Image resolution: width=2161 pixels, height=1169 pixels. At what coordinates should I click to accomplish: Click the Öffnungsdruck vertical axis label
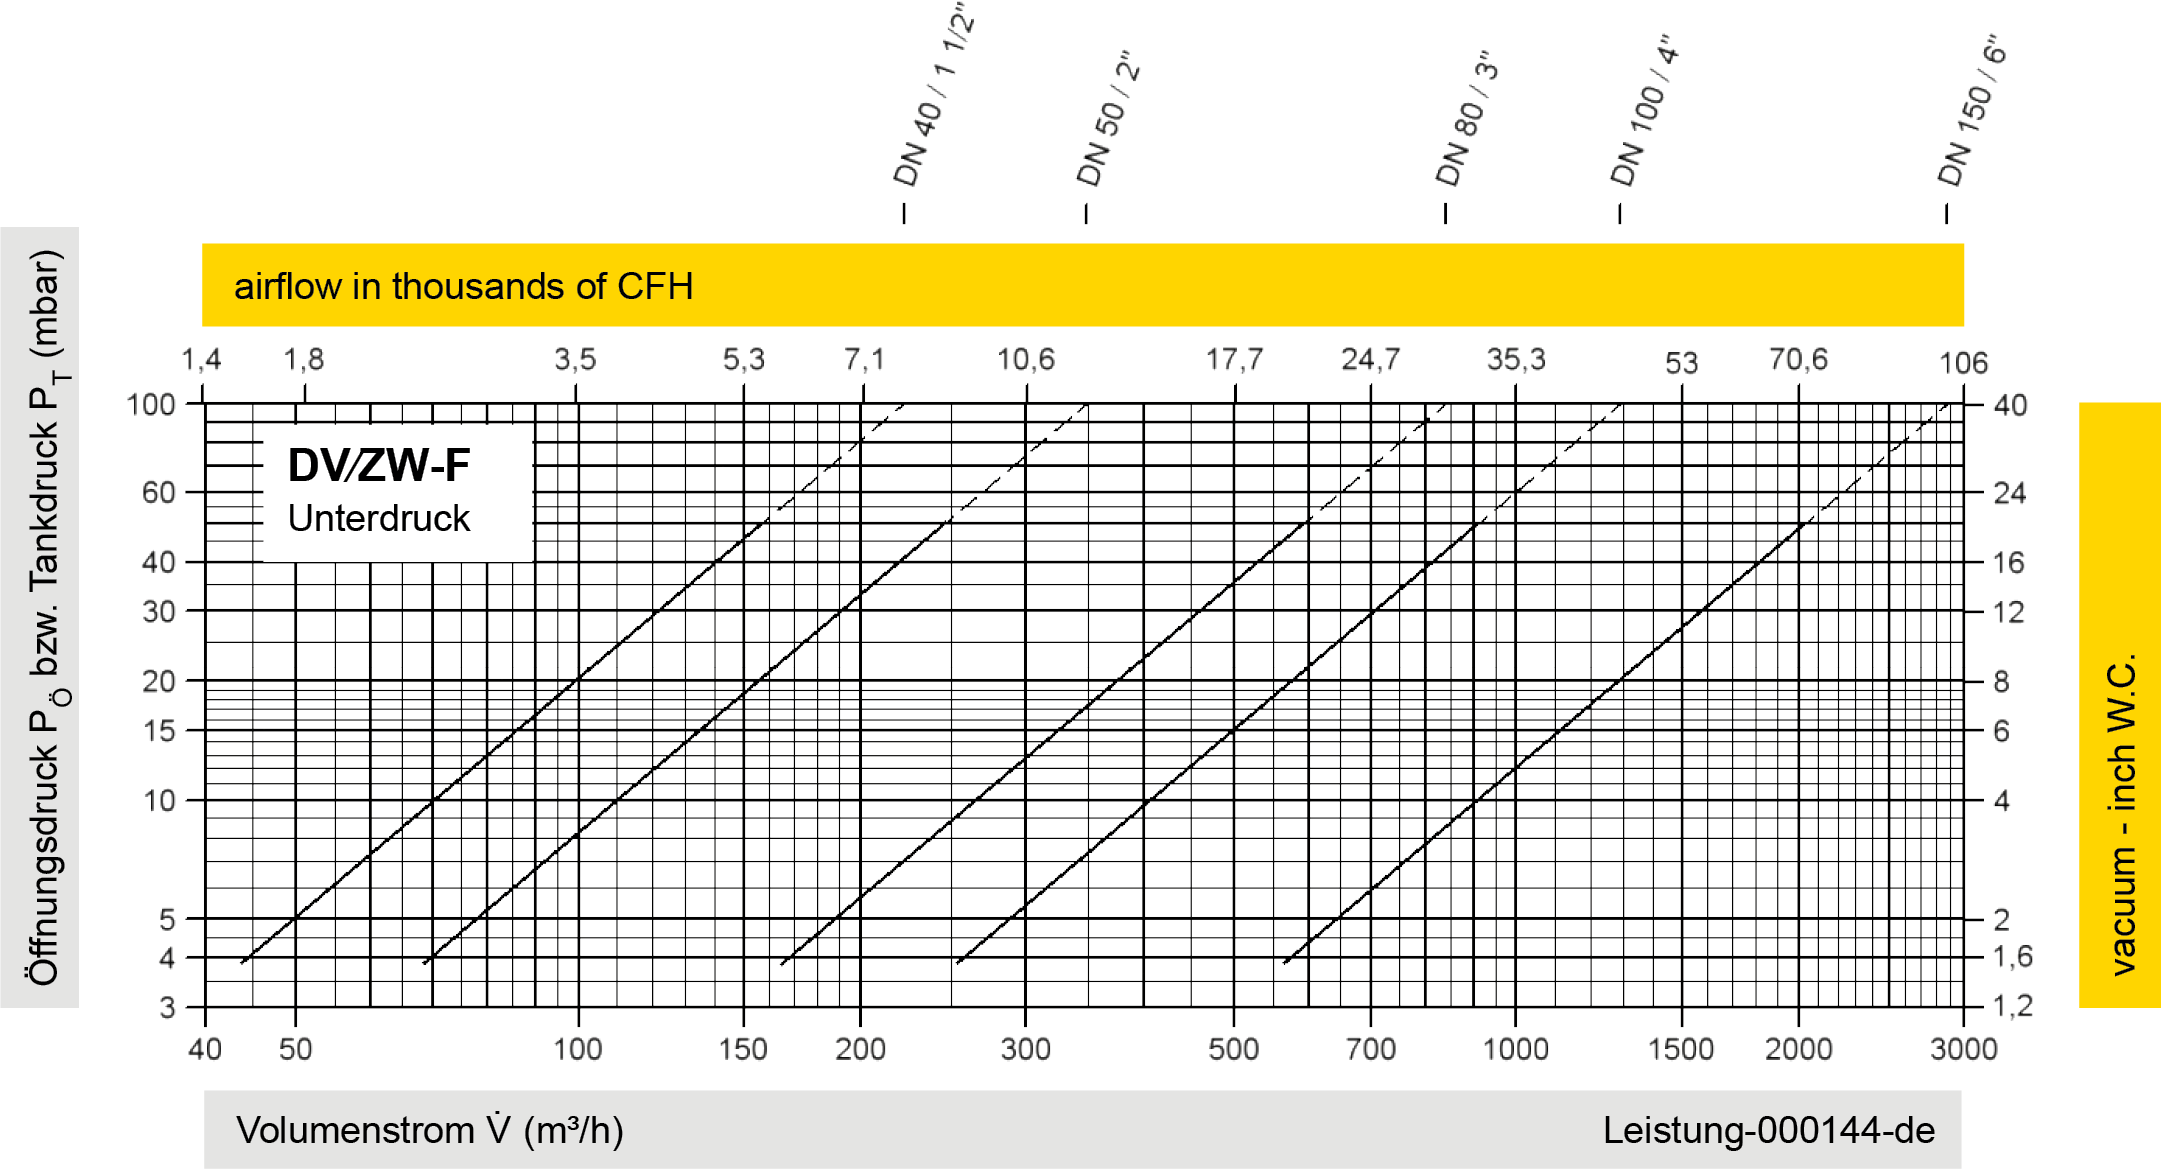40,617
